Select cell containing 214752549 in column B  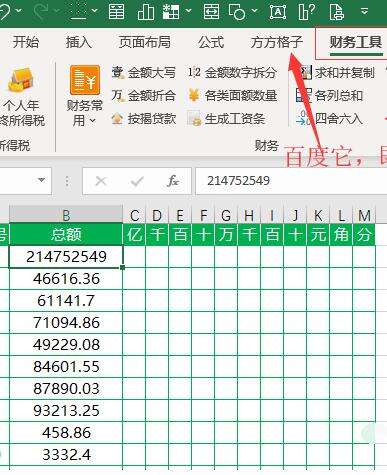point(66,257)
